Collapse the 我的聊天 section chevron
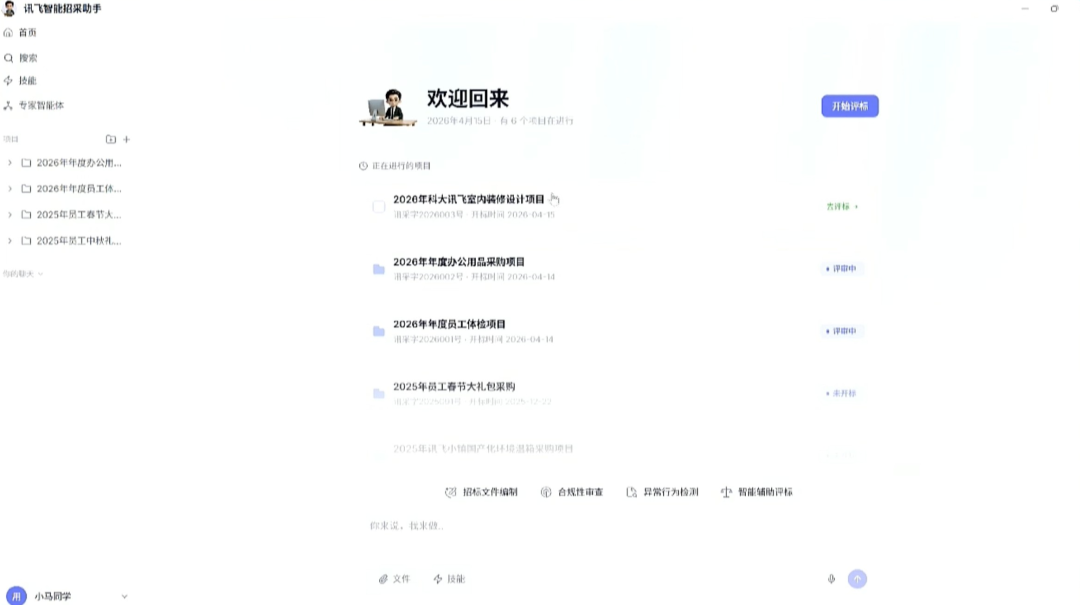The image size is (1080, 605). tap(40, 274)
